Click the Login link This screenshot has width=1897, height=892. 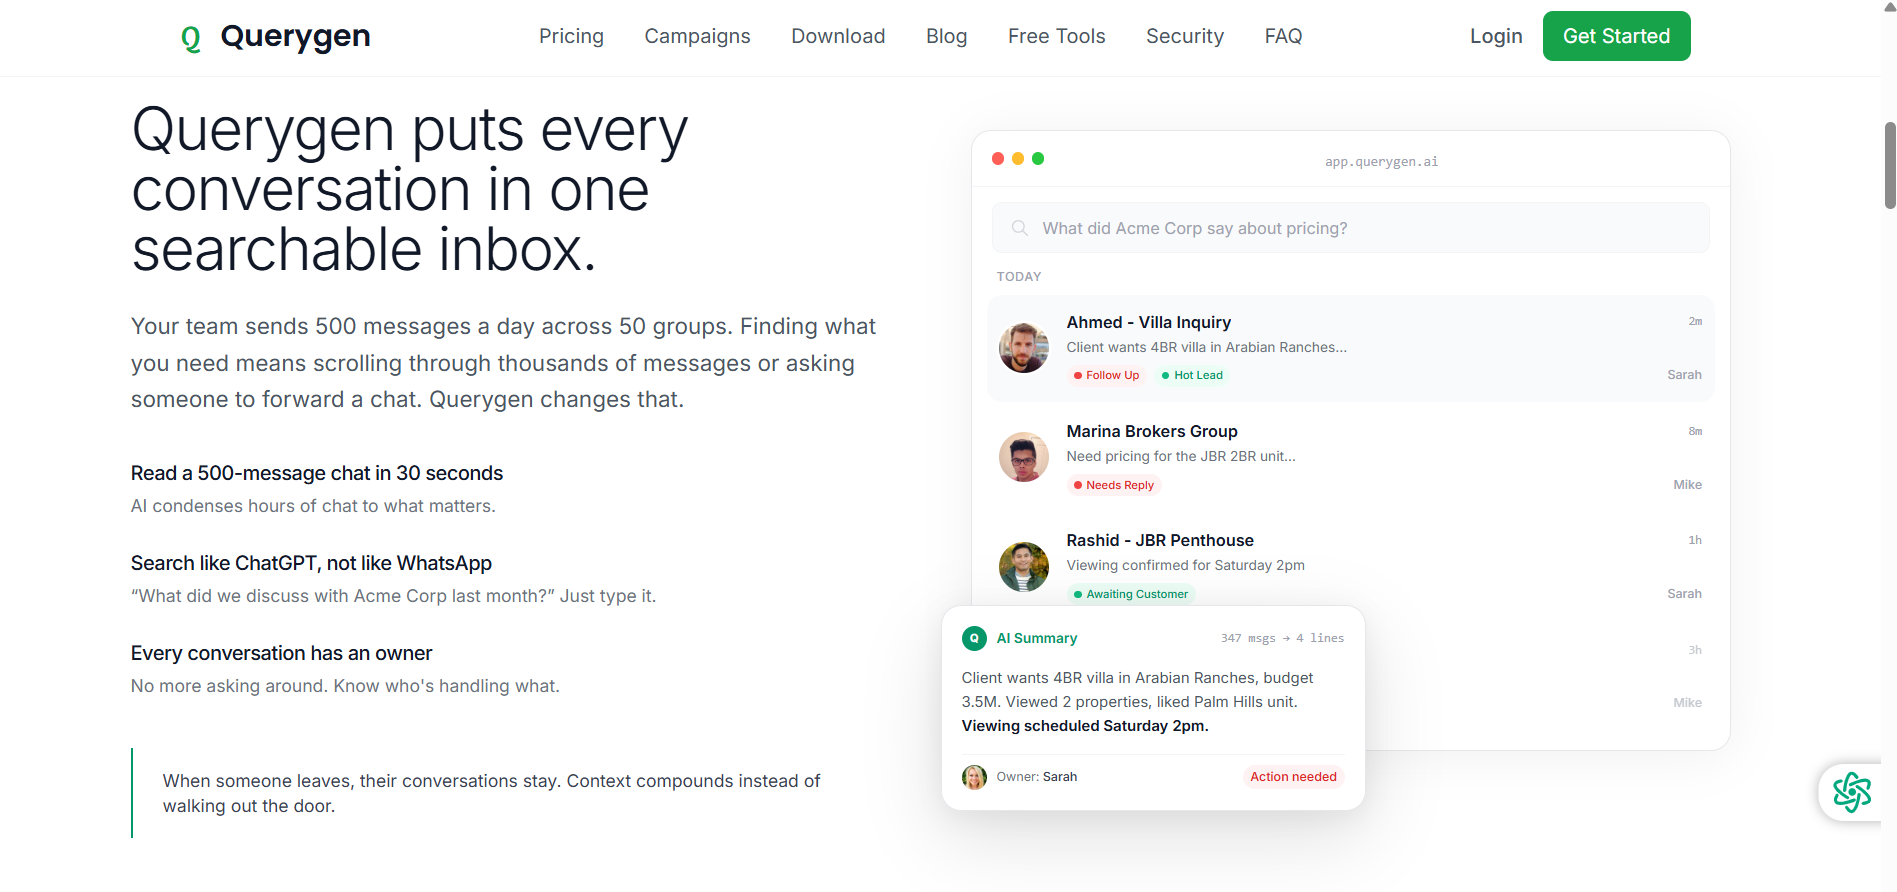coord(1496,36)
